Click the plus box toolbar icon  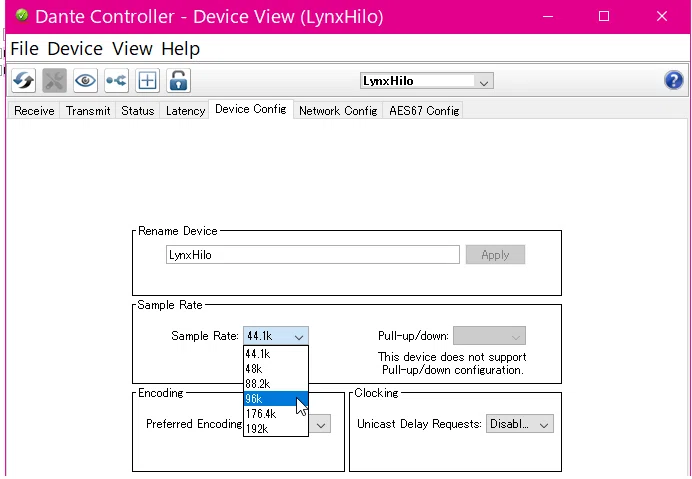click(147, 81)
